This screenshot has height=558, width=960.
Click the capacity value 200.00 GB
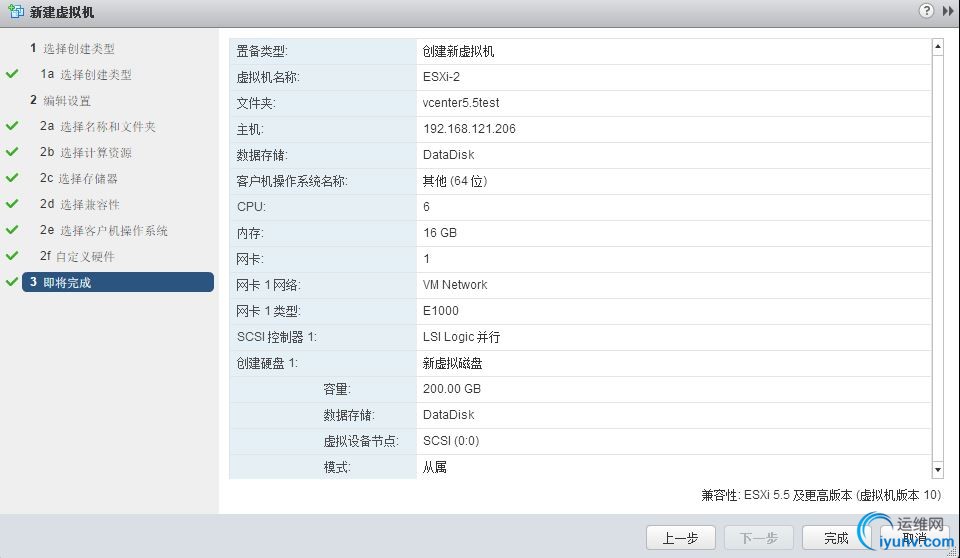[x=452, y=389]
